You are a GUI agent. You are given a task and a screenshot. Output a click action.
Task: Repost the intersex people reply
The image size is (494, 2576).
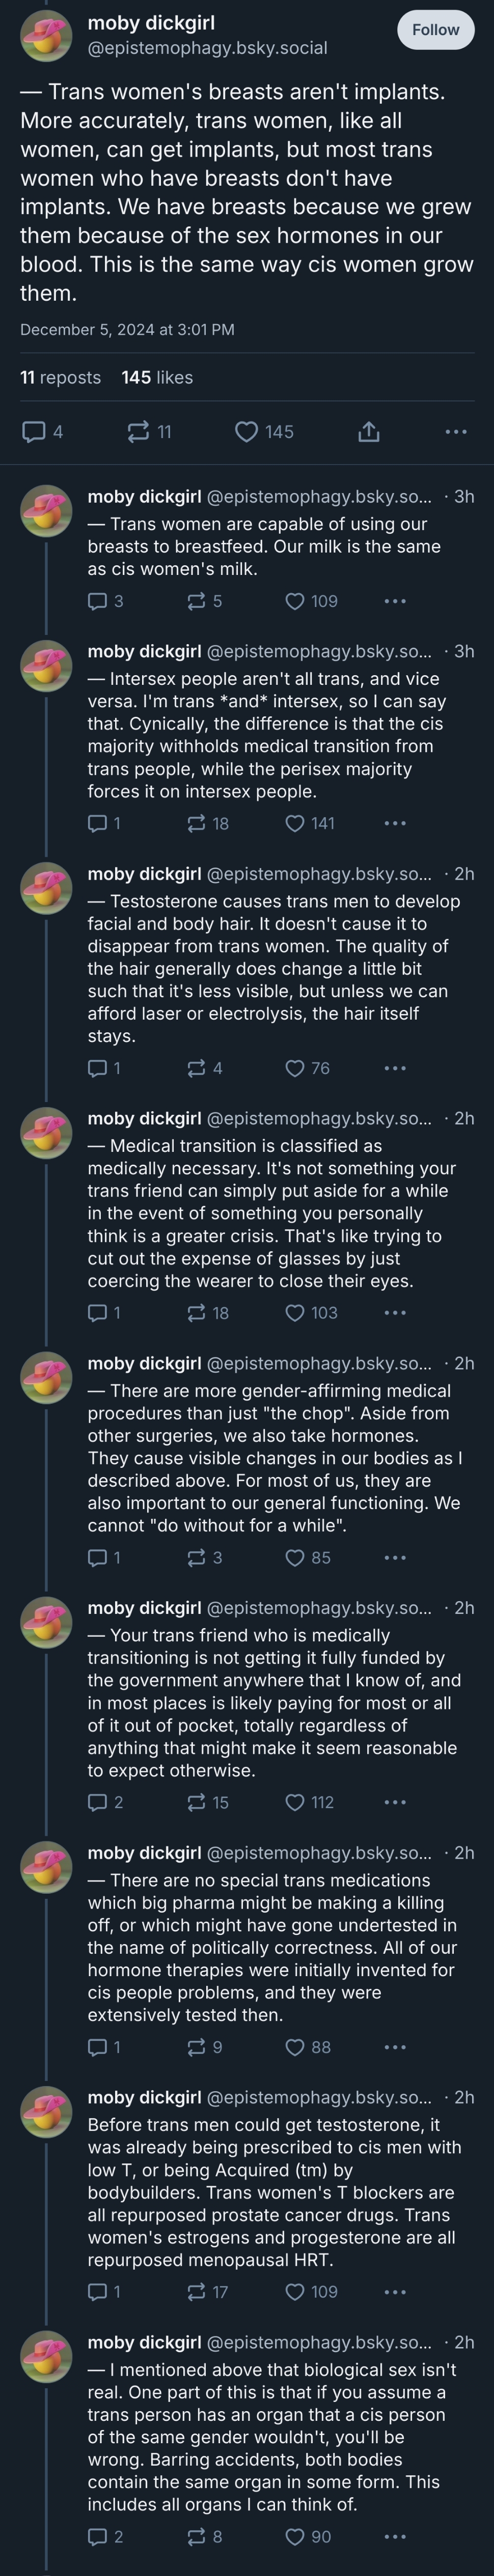197,823
